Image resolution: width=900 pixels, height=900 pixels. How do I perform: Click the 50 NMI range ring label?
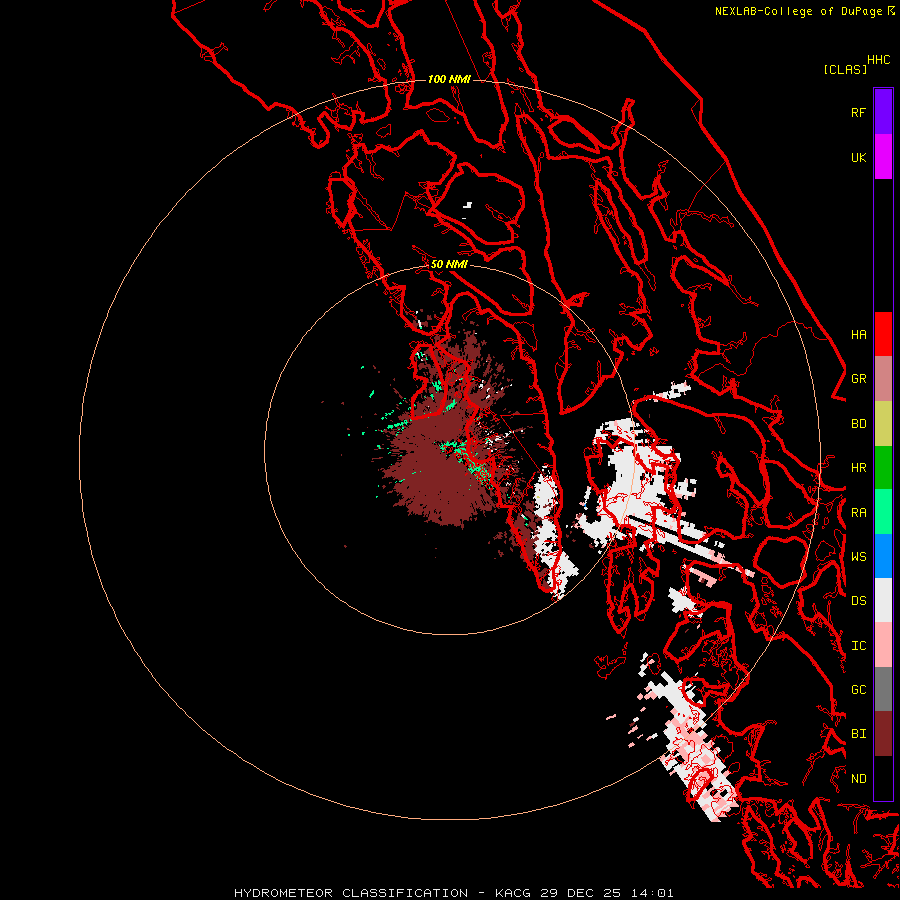click(x=449, y=264)
